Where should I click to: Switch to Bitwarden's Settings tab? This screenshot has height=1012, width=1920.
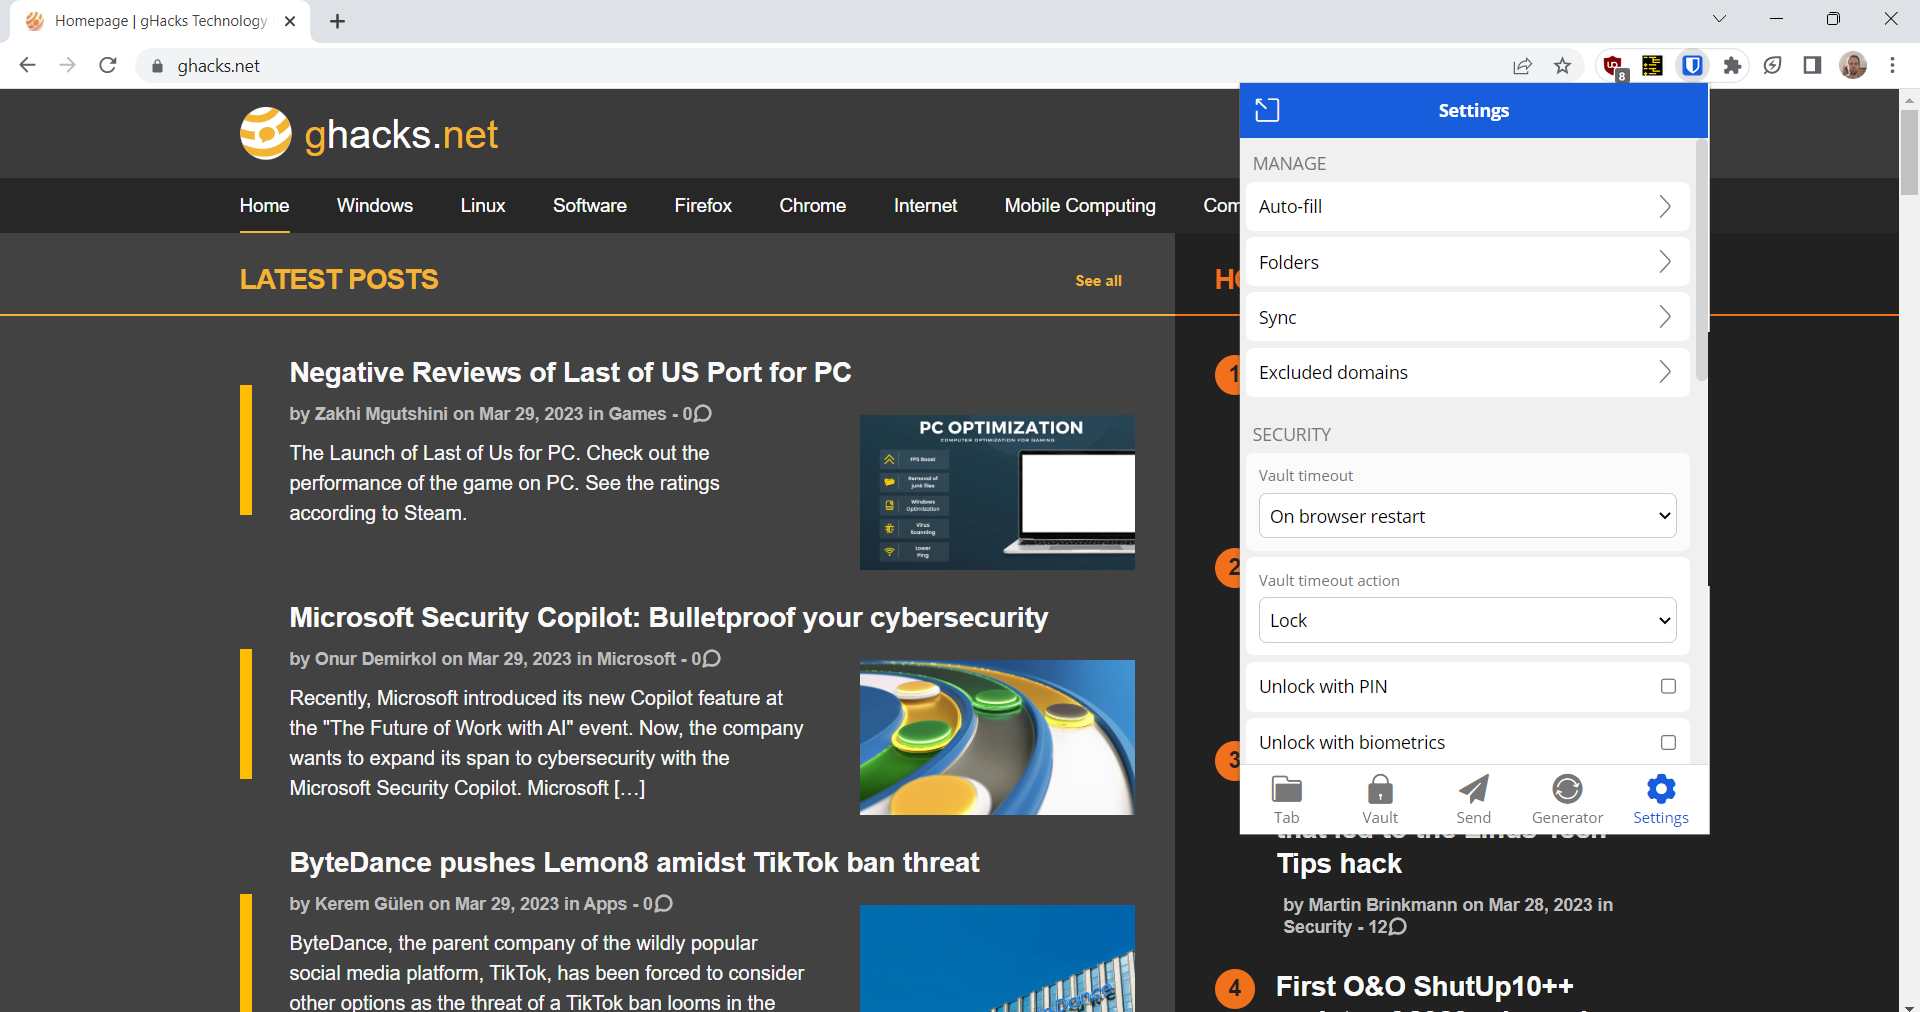pos(1659,798)
